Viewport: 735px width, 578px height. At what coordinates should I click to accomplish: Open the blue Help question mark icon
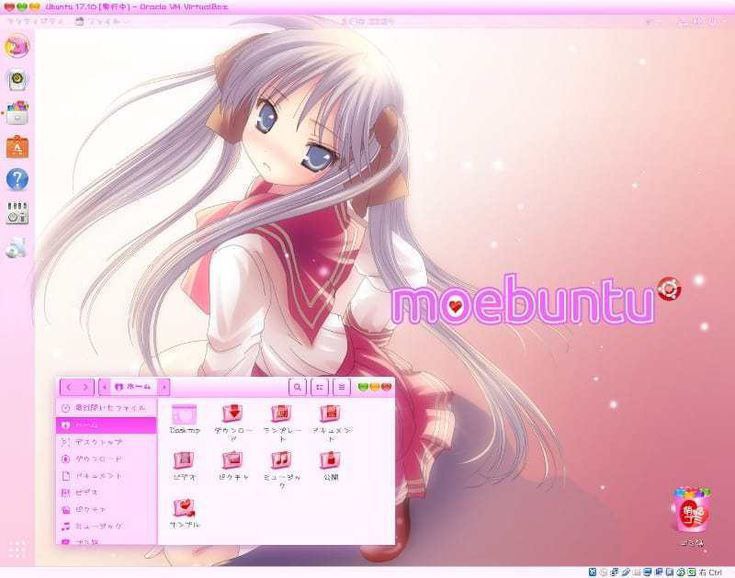click(17, 180)
